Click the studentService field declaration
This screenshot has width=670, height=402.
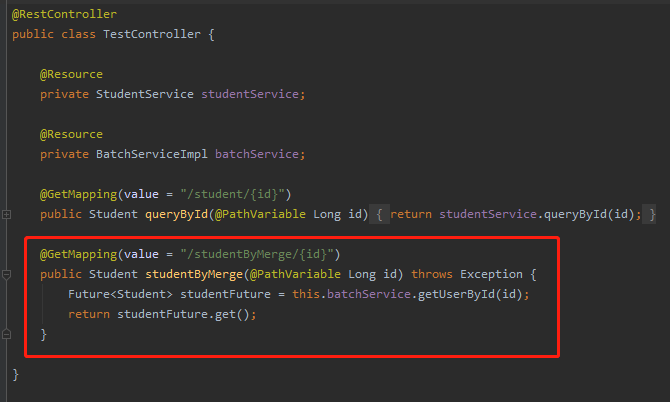point(250,94)
